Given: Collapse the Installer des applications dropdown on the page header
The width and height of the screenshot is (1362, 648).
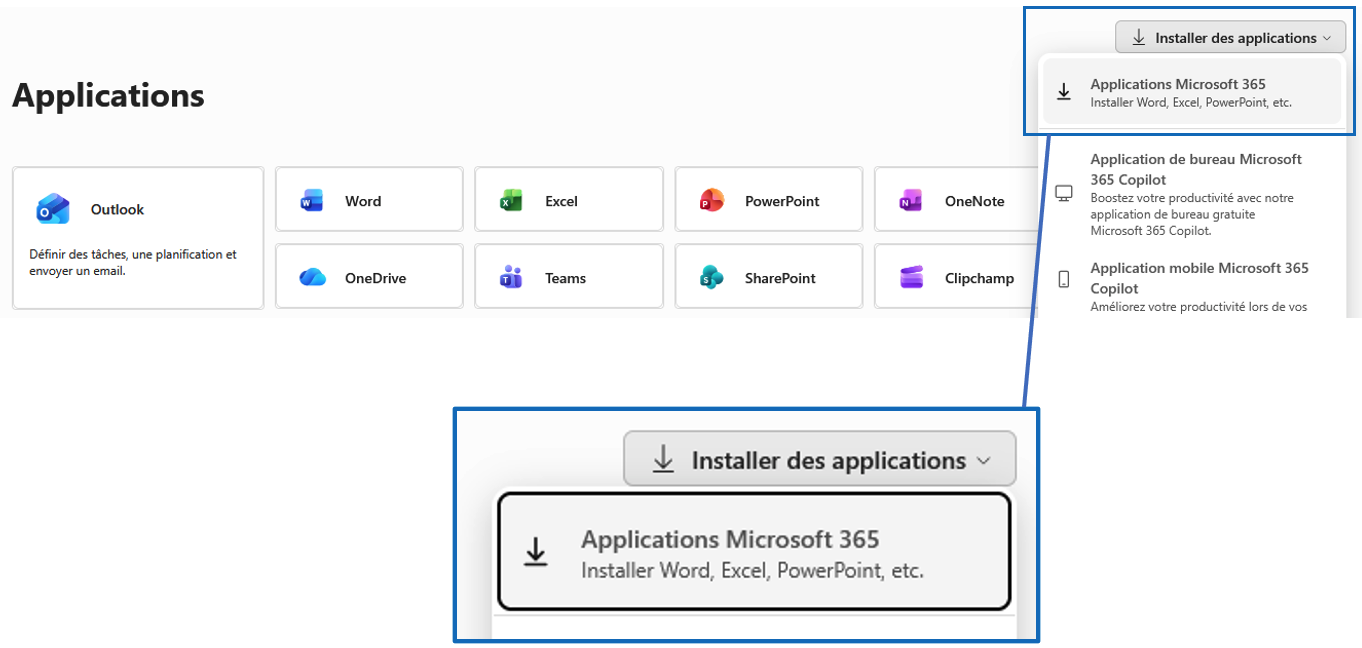Looking at the screenshot, I should 1231,38.
